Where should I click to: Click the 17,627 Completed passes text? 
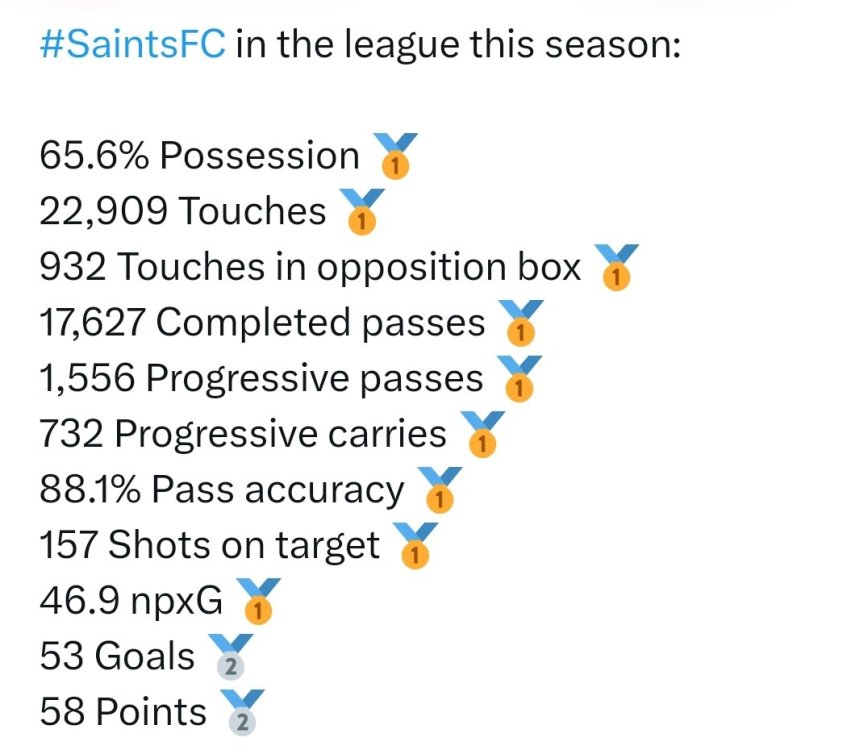262,323
